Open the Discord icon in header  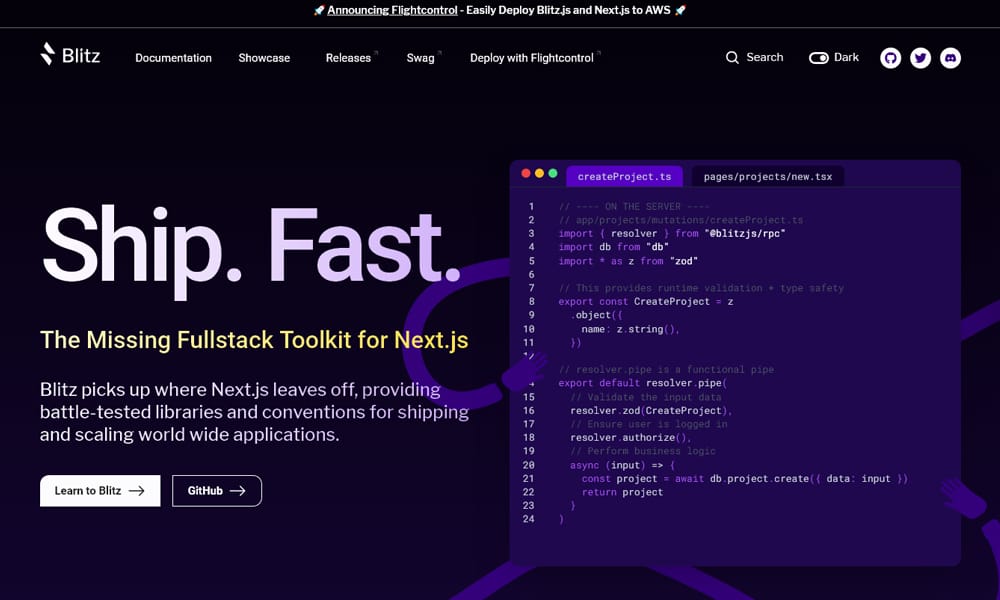tap(950, 58)
